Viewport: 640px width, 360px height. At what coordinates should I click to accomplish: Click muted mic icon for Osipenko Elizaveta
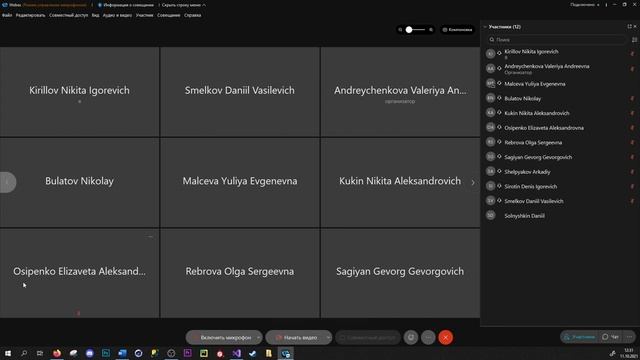(632, 128)
